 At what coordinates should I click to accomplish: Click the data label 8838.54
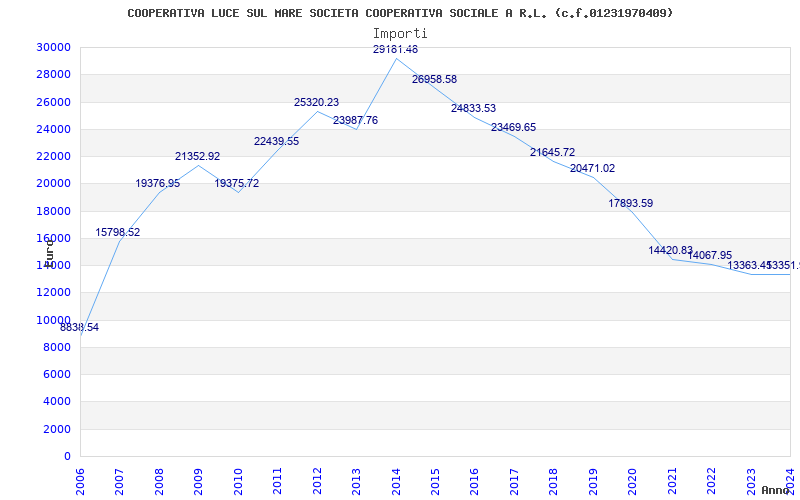click(80, 328)
